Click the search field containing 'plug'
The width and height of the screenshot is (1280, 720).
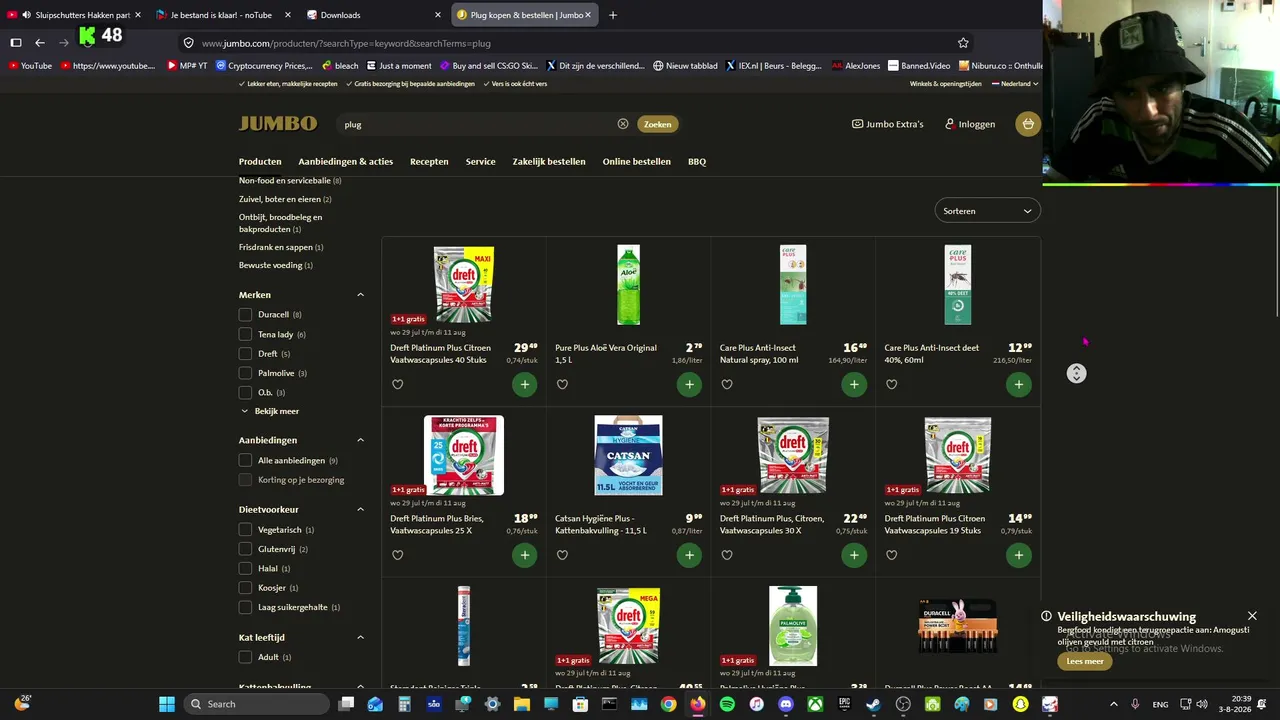tap(475, 124)
